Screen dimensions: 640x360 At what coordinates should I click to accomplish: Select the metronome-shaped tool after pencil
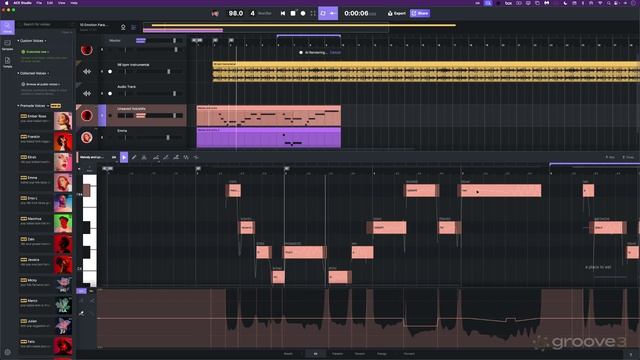144,157
